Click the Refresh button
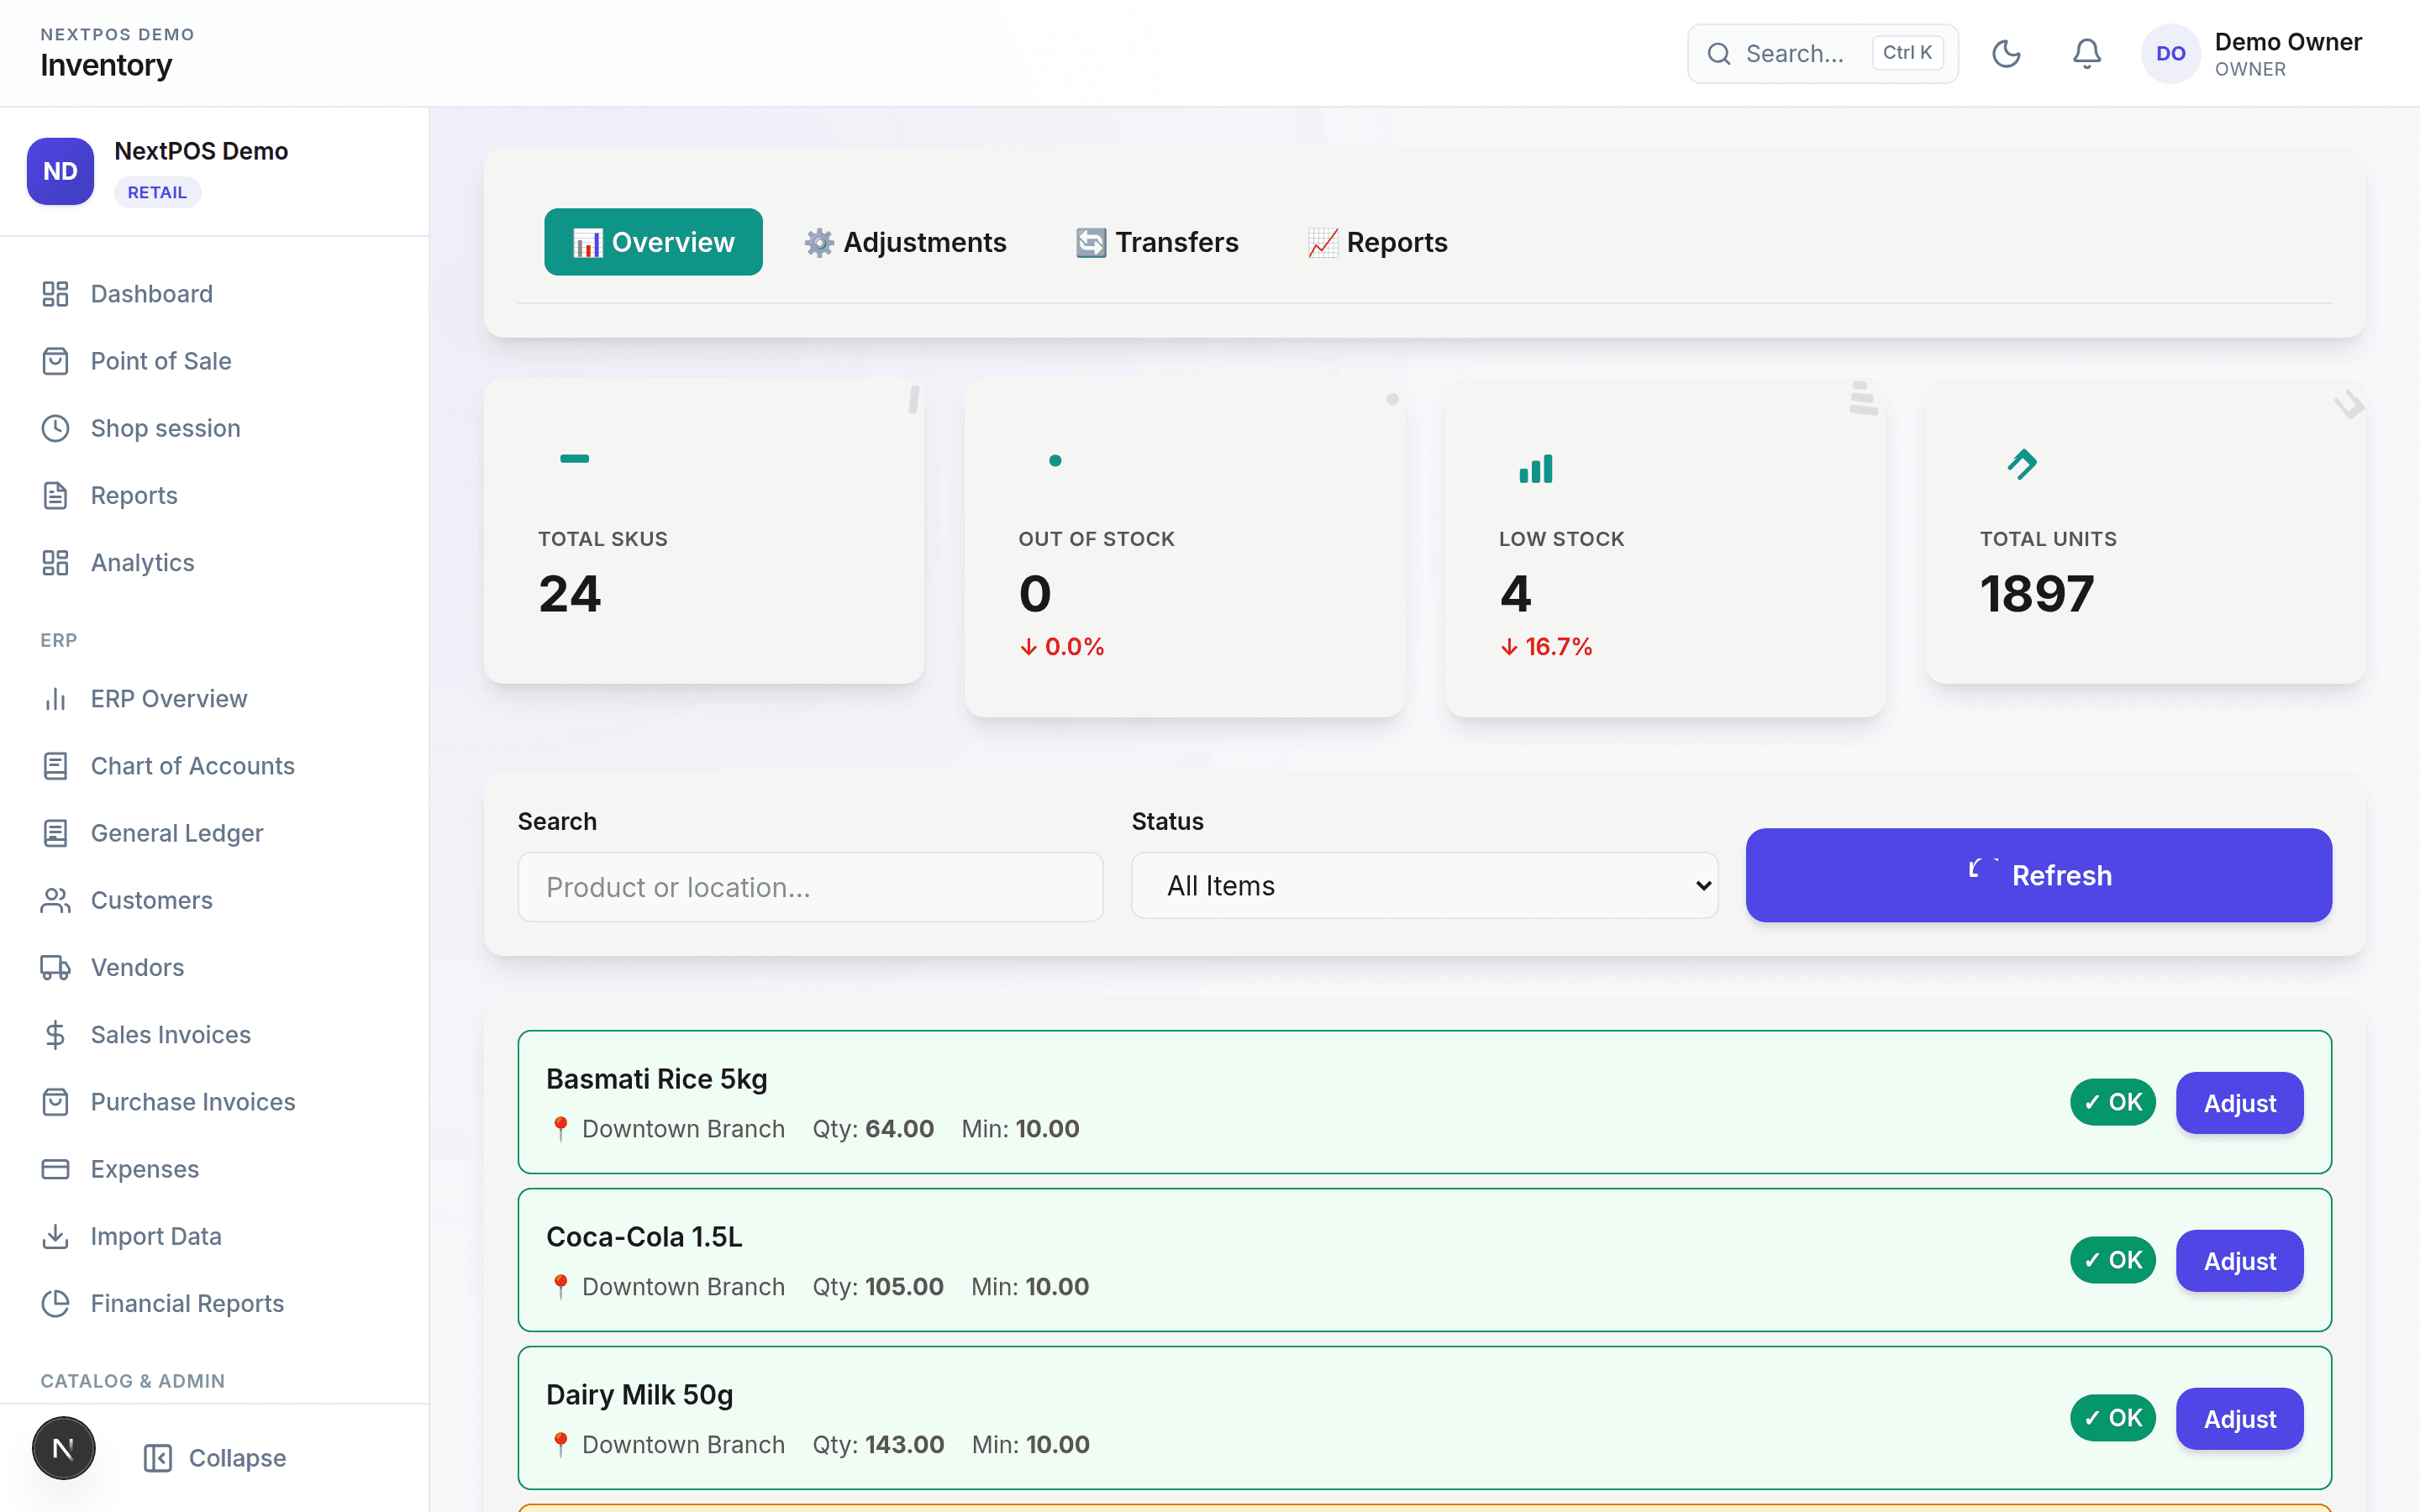Screen dimensions: 2420x1512 click(2039, 875)
